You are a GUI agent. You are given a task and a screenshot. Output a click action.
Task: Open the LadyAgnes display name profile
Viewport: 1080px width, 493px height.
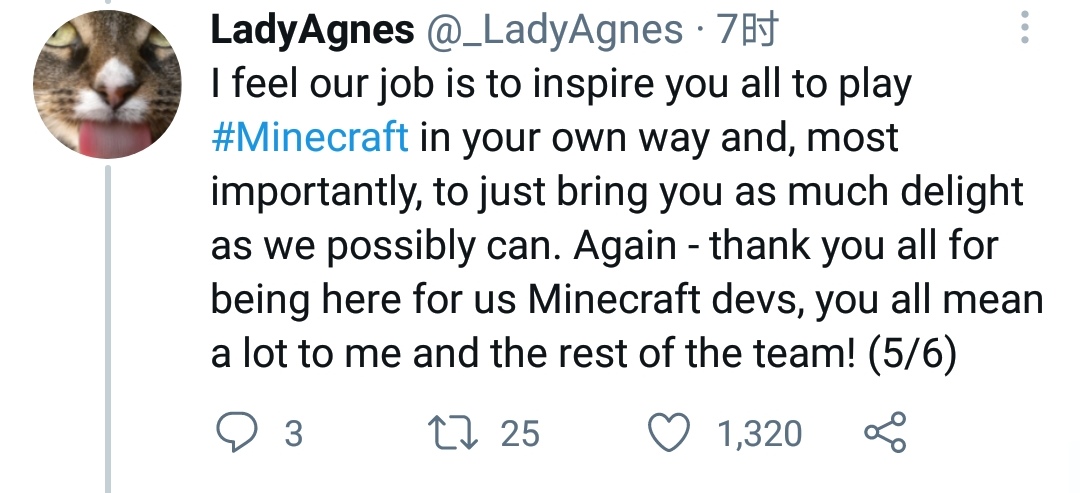coord(312,32)
